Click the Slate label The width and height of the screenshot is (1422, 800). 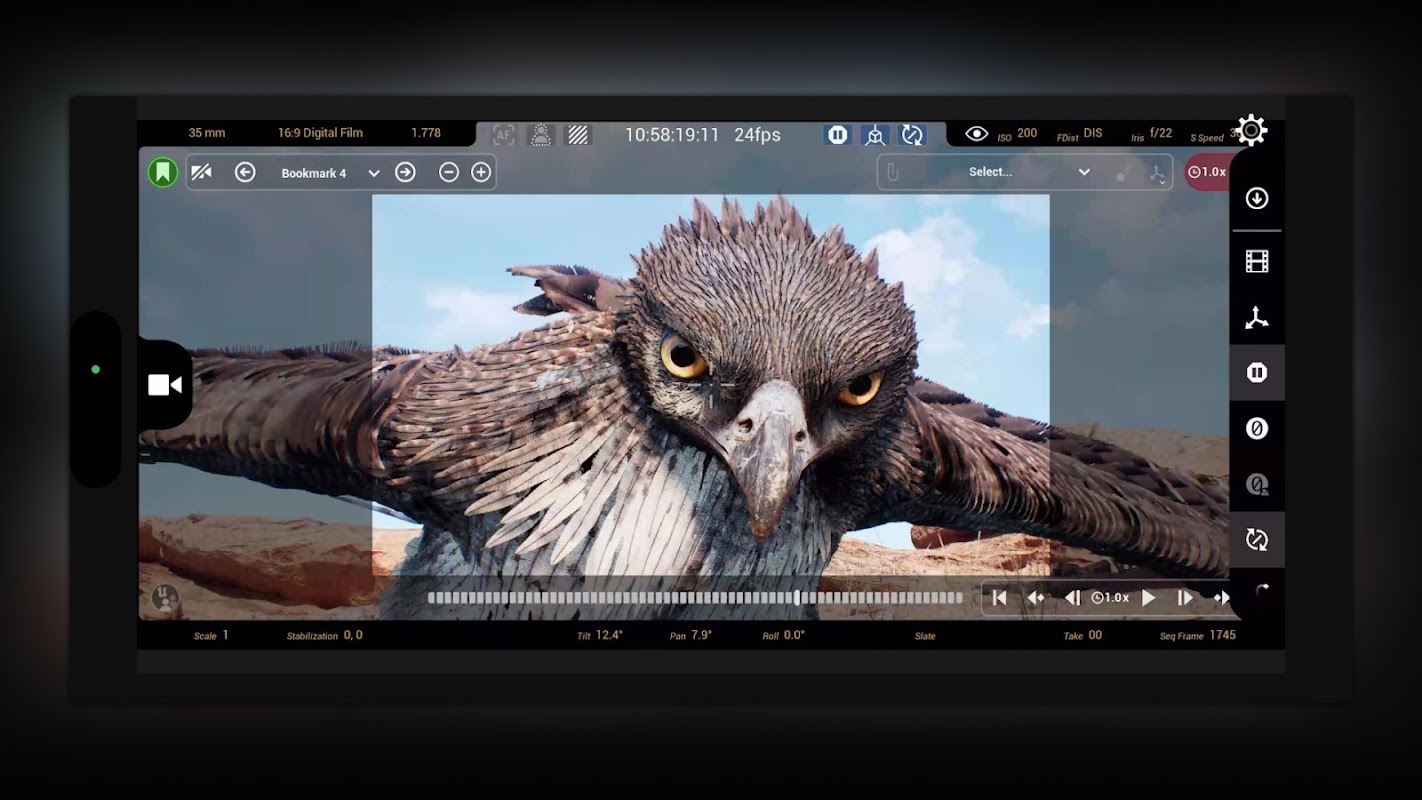pos(925,636)
